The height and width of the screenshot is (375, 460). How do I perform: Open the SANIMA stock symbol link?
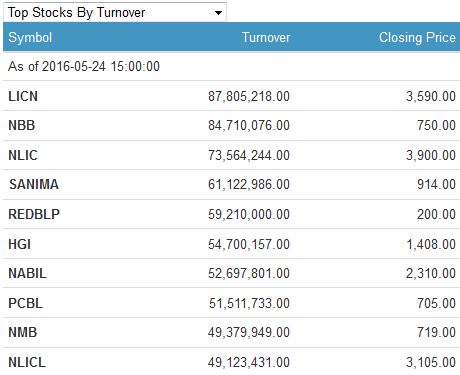34,184
